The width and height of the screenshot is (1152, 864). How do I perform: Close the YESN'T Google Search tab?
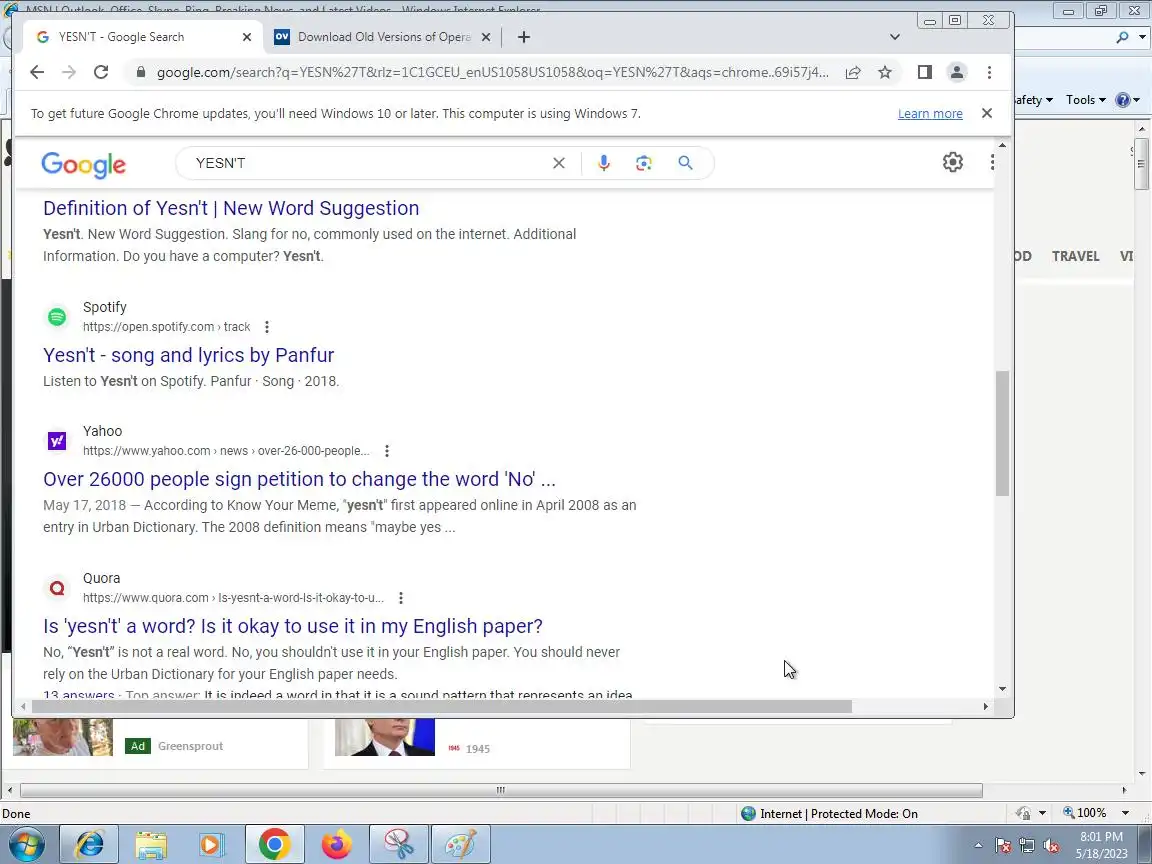[247, 37]
